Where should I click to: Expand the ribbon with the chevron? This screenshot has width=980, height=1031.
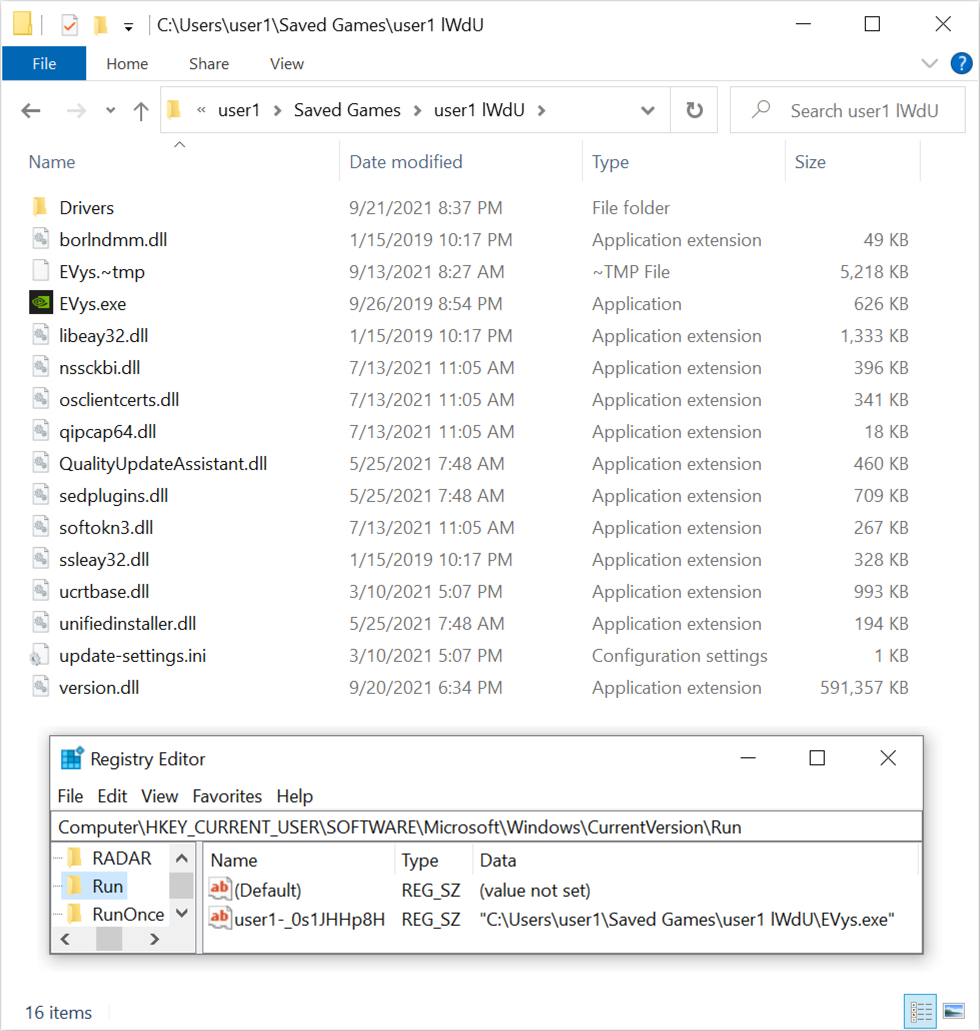point(929,63)
